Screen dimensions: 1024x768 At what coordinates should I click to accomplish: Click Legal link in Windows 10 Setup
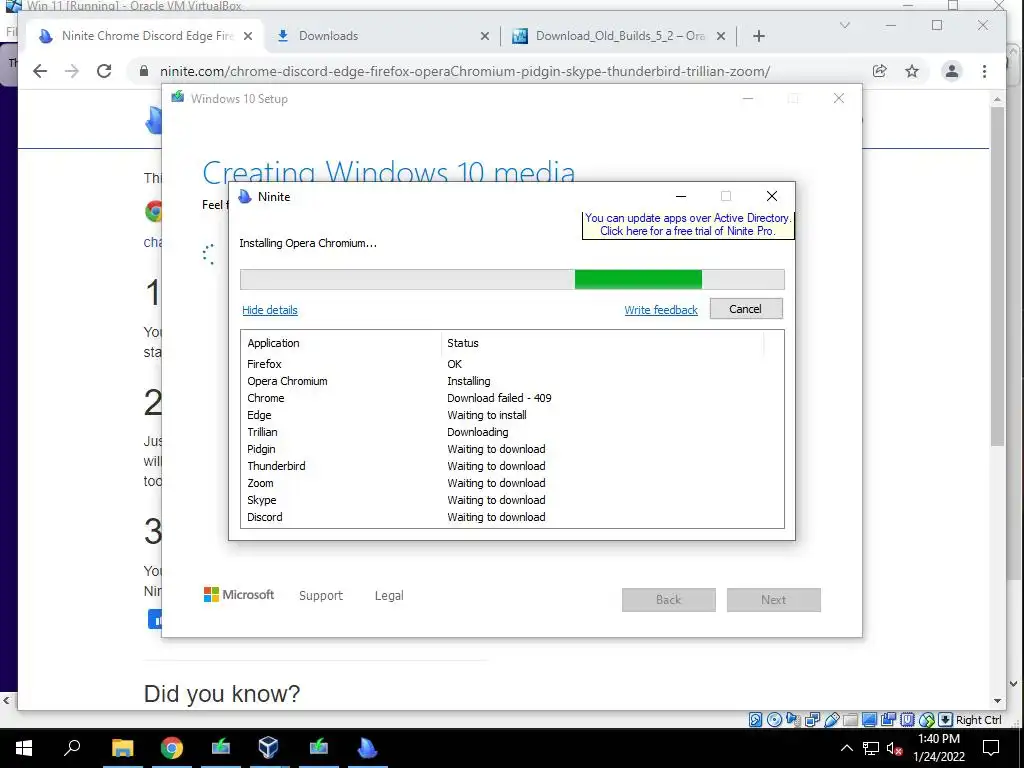click(x=389, y=596)
